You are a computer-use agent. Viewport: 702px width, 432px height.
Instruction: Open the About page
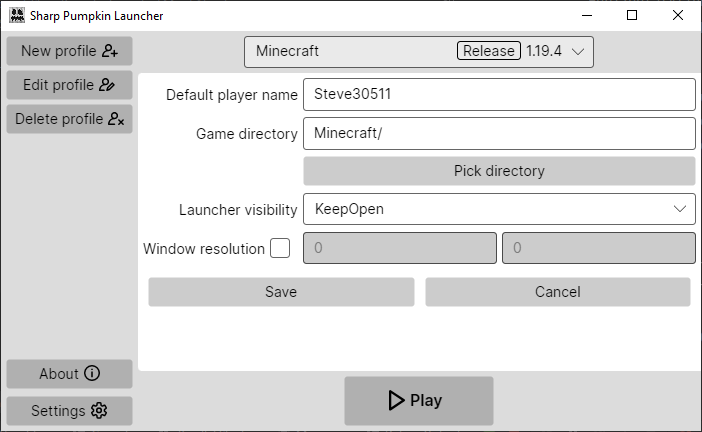[69, 374]
